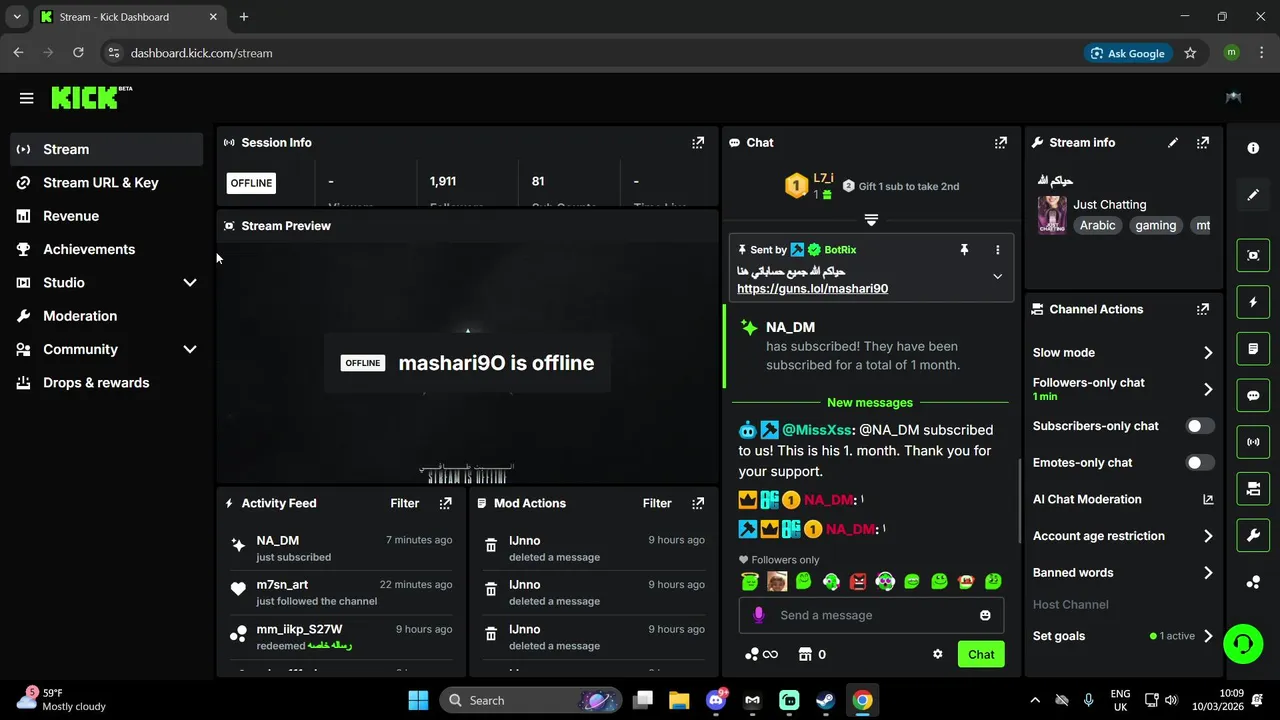The width and height of the screenshot is (1280, 720).
Task: Click the New messages divider in chat
Action: pos(870,403)
